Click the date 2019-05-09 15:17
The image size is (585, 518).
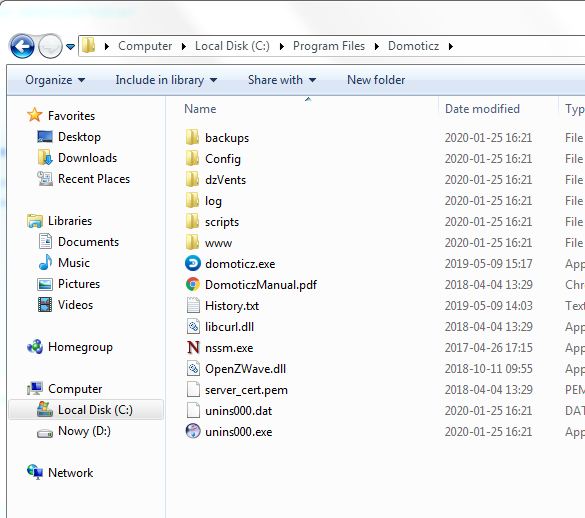488,264
